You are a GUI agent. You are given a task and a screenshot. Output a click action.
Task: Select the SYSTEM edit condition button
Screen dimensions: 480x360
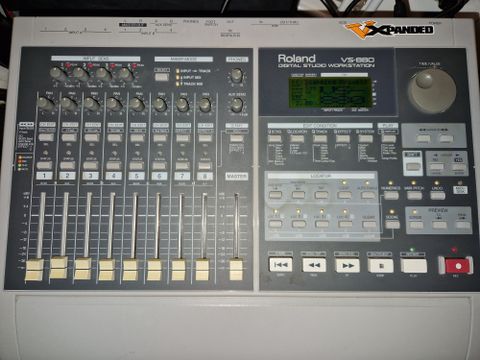tap(365, 138)
